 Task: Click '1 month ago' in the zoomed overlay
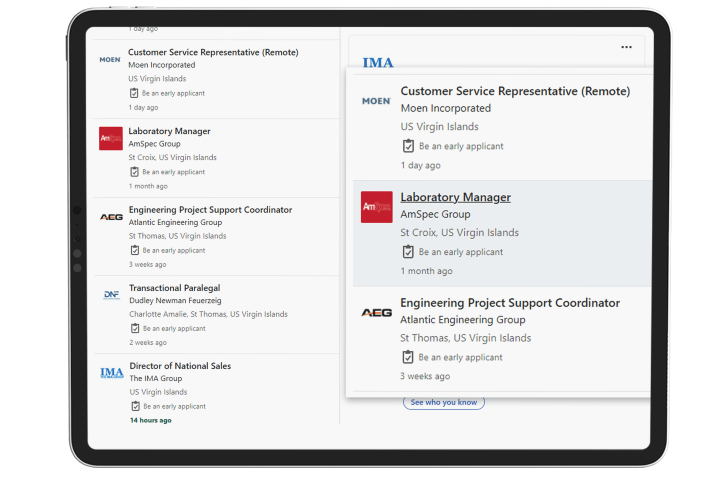click(x=427, y=271)
